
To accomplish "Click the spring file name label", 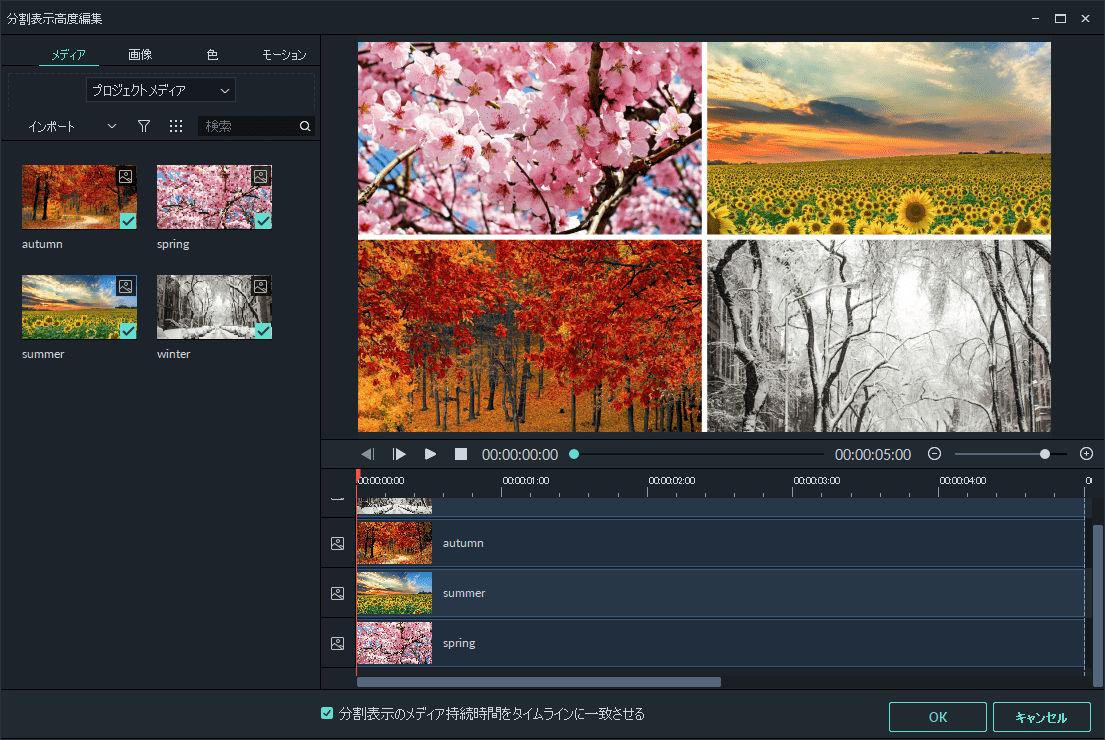I will tap(173, 244).
